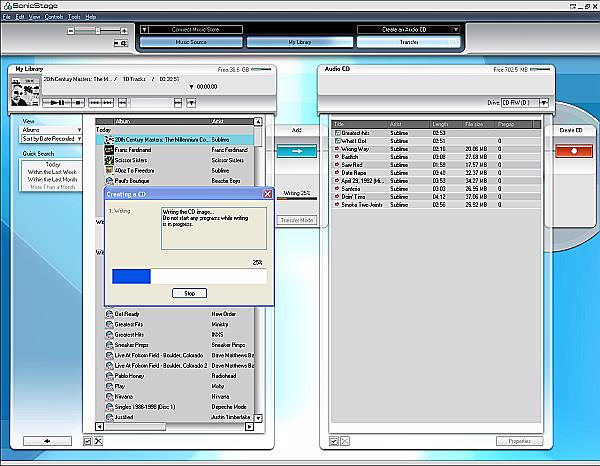The image size is (600, 466).
Task: Switch to the Music Source tab
Action: coord(188,43)
